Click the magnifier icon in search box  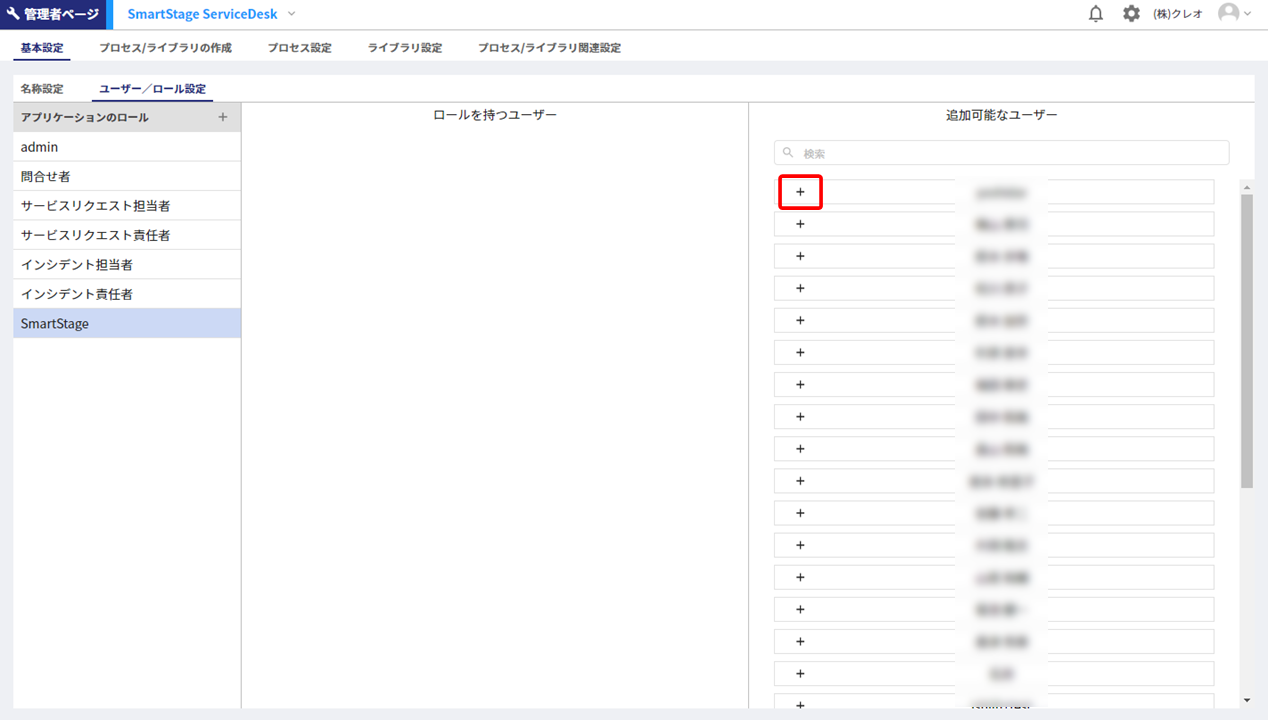point(788,153)
